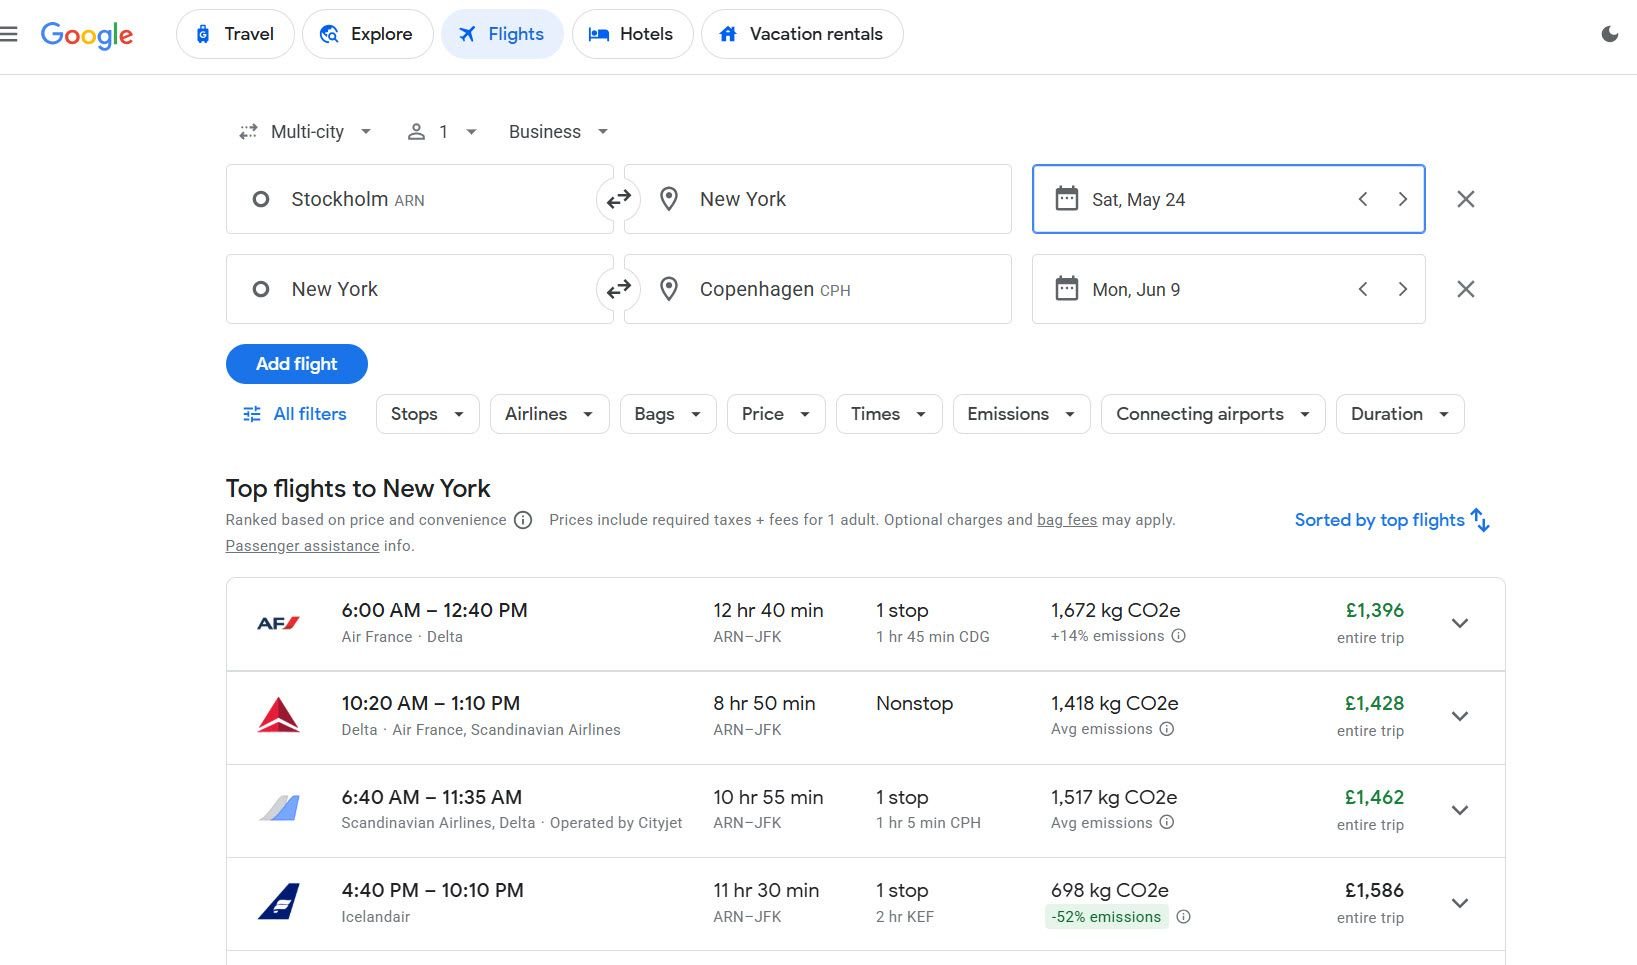The image size is (1637, 965).
Task: Swap Stockholm and New York locations
Action: click(619, 199)
